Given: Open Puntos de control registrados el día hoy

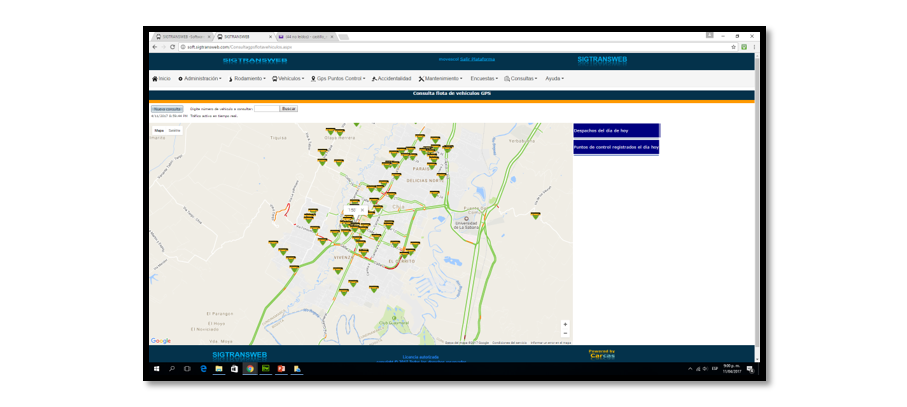Looking at the screenshot, I should (616, 147).
